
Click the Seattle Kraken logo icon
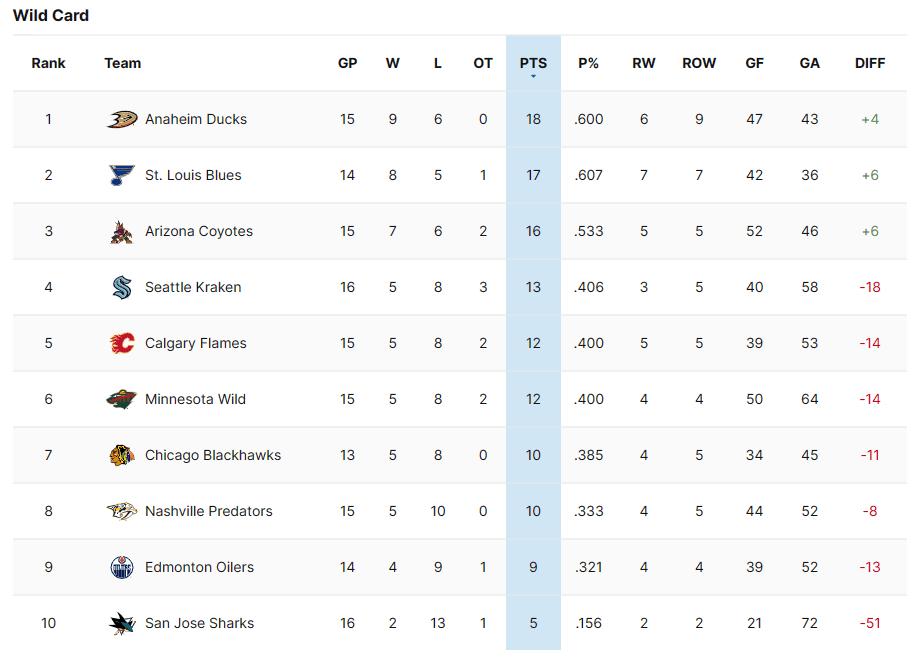tap(122, 287)
